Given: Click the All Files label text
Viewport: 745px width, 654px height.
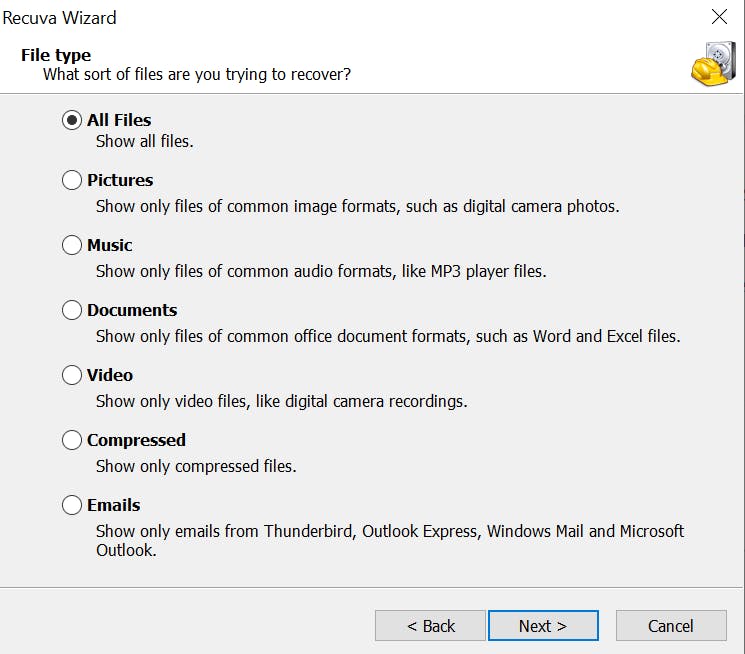Looking at the screenshot, I should [119, 120].
